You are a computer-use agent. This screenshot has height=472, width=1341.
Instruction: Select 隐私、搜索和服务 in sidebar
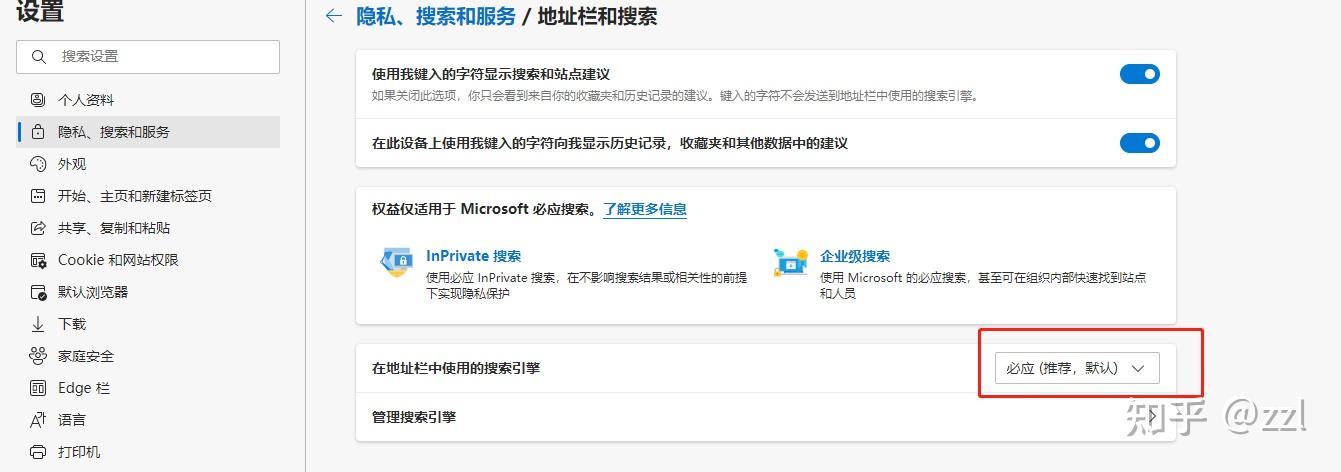tap(148, 132)
